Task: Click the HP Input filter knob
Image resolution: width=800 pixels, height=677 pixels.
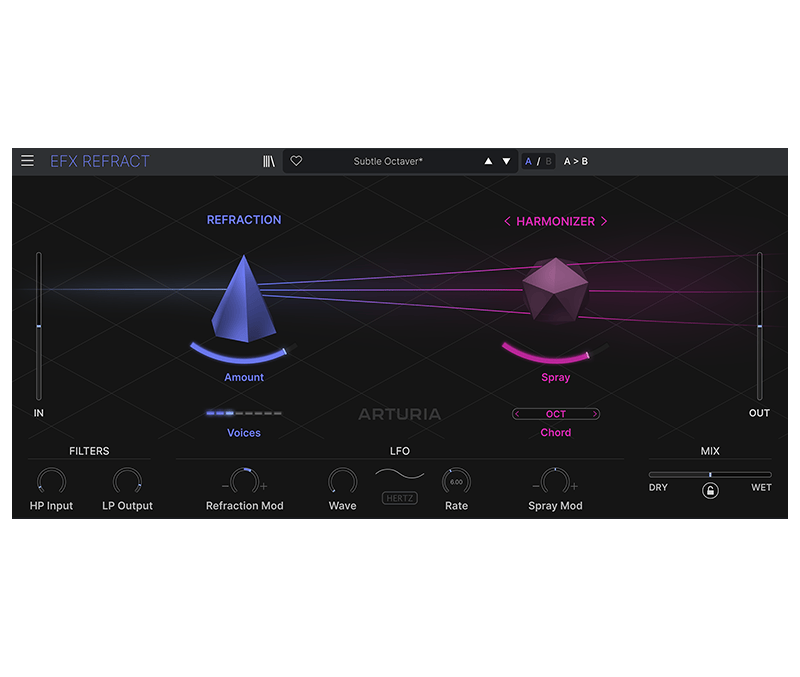Action: point(50,482)
